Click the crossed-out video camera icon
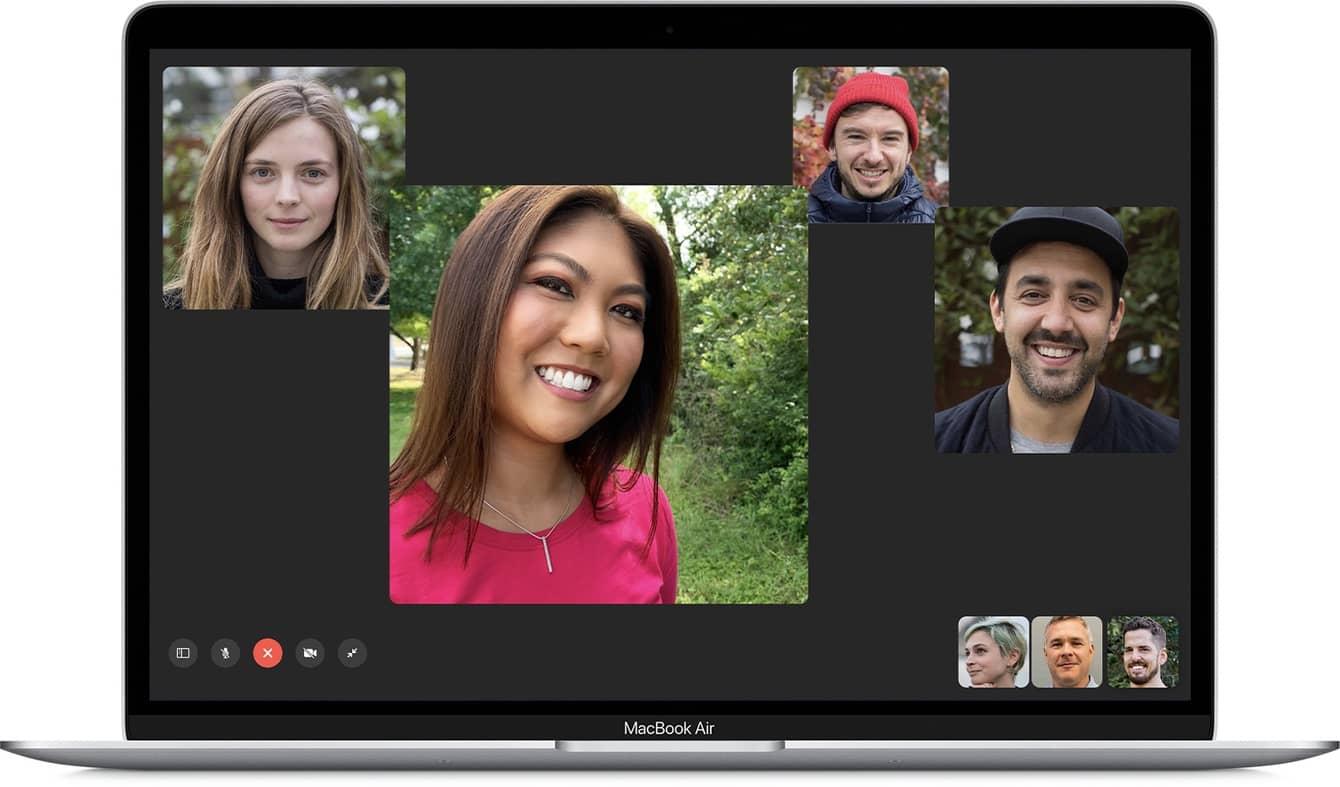Viewport: 1340px width, 787px height. pyautogui.click(x=310, y=653)
